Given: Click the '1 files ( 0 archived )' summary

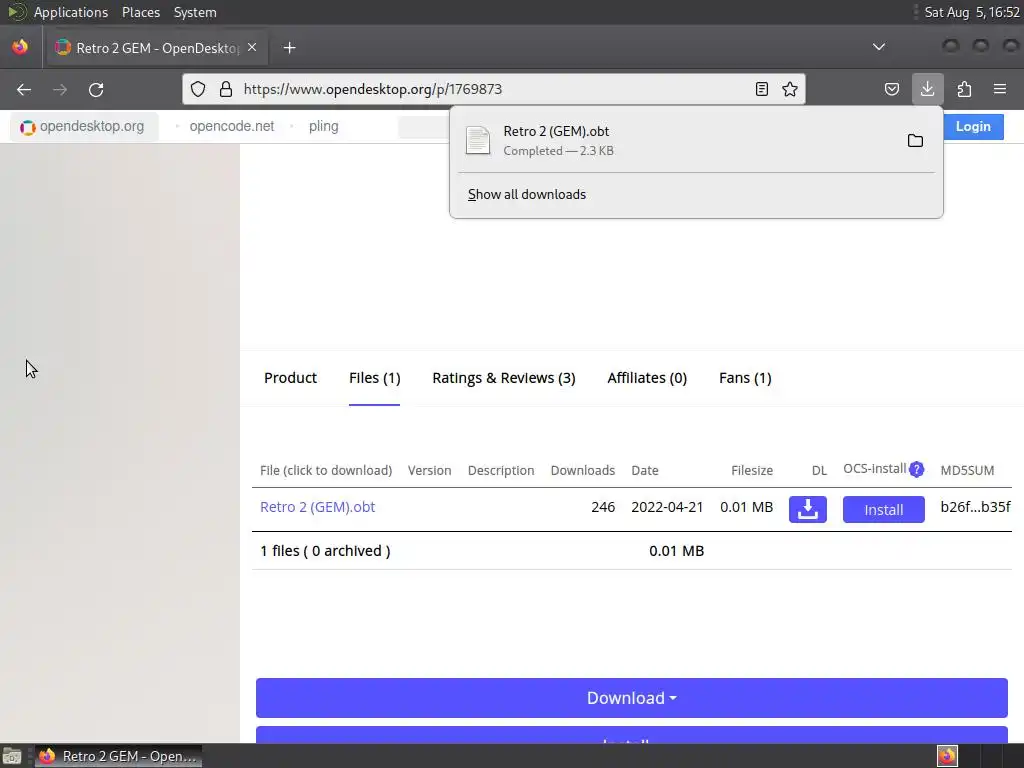Looking at the screenshot, I should point(325,551).
